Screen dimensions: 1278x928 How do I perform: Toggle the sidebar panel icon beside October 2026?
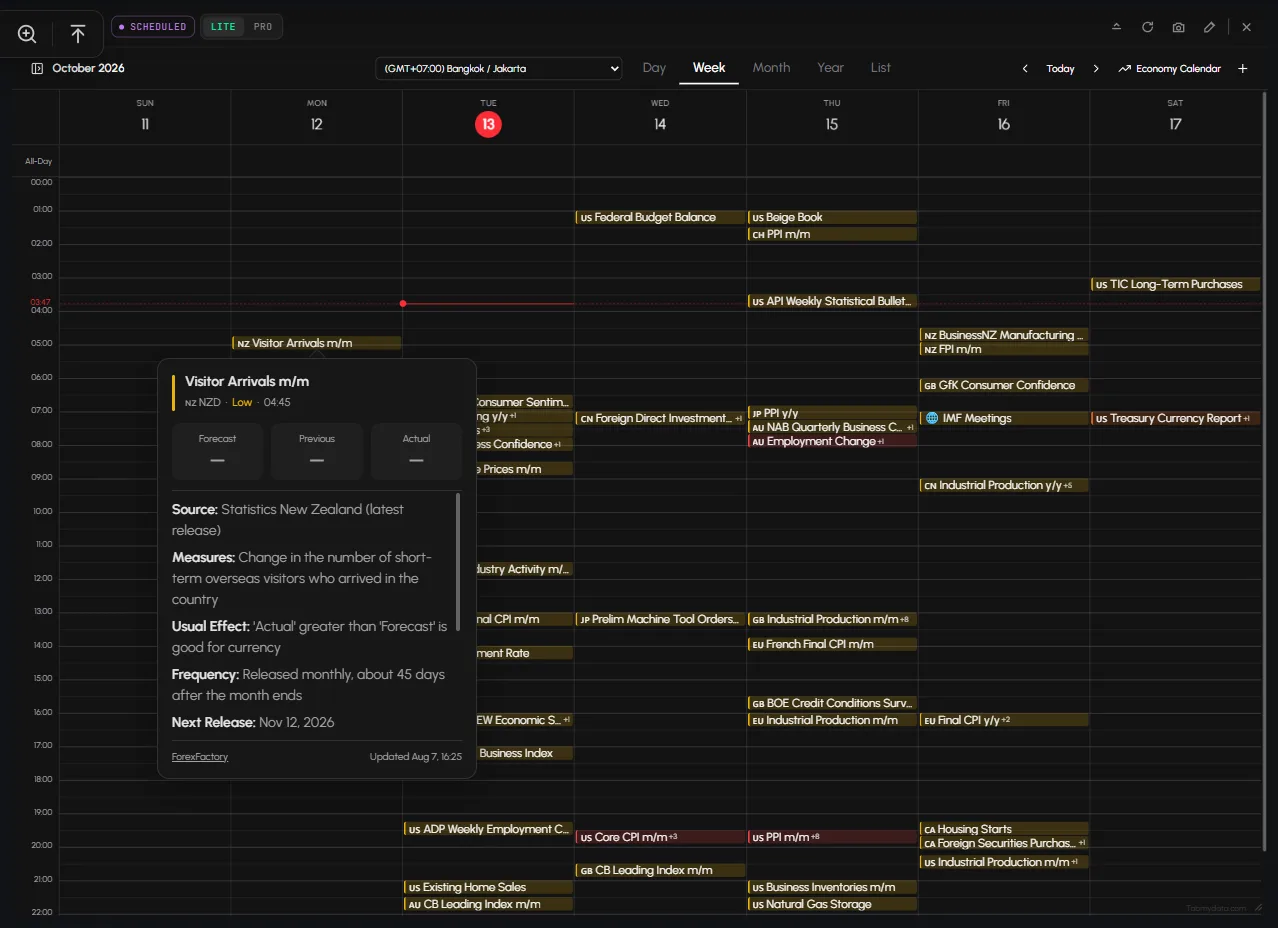pyautogui.click(x=37, y=68)
